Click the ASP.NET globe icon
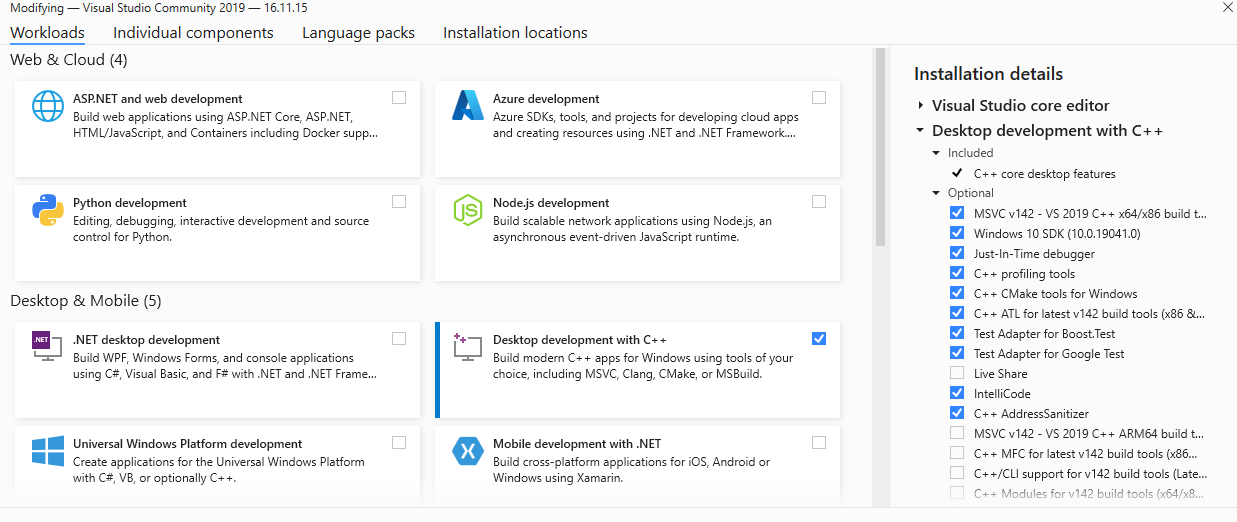 click(48, 105)
